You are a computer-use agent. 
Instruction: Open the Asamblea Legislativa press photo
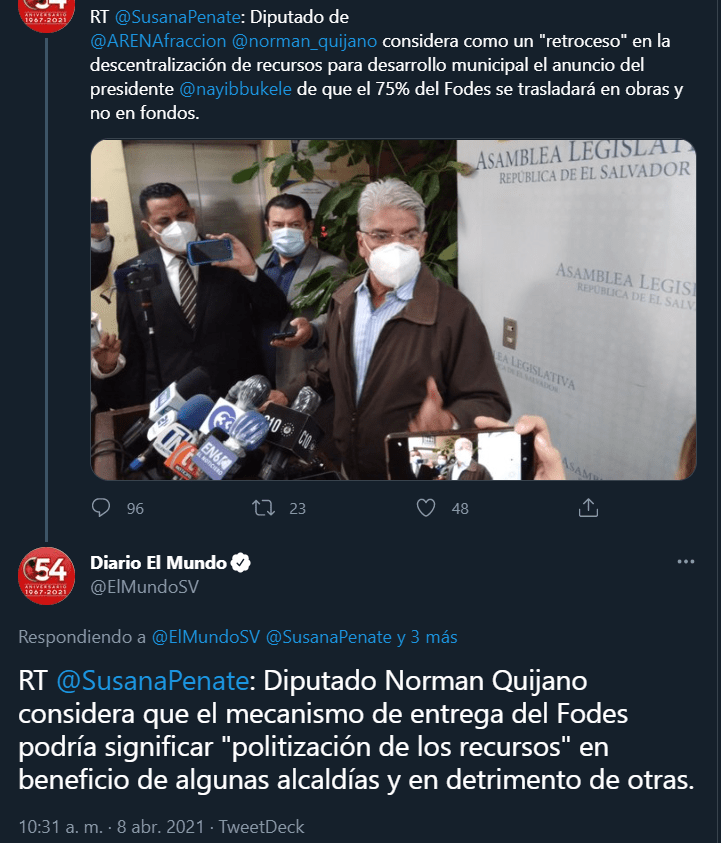(393, 310)
